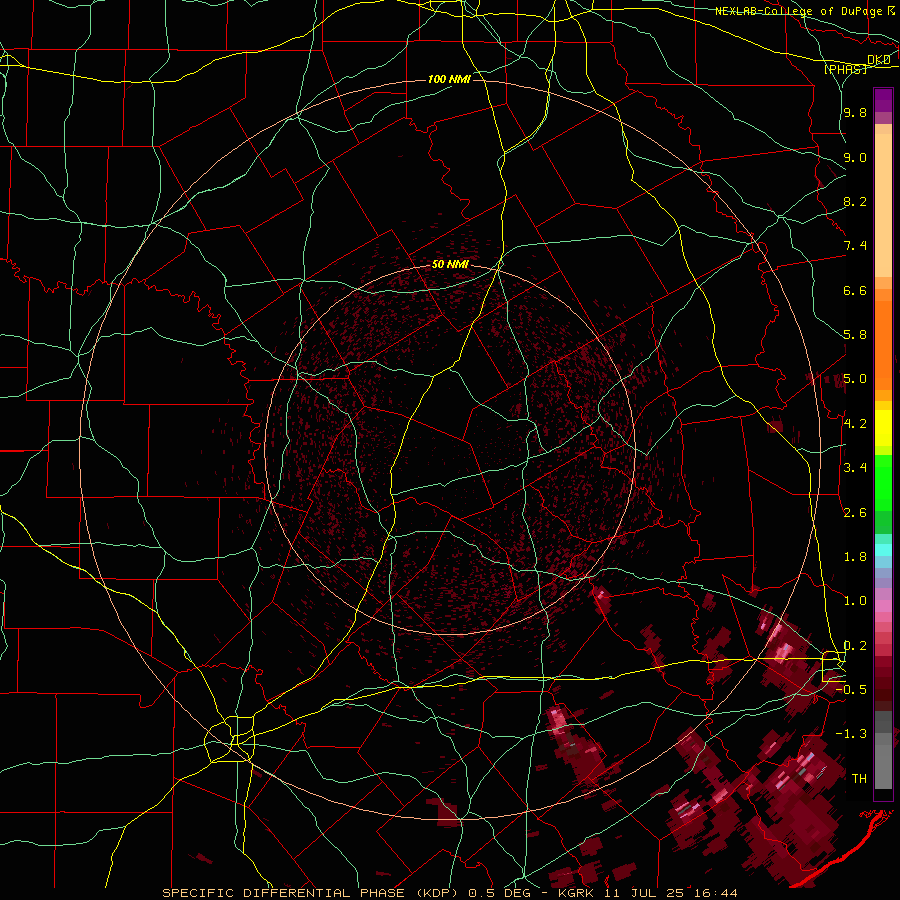The width and height of the screenshot is (900, 900).
Task: Click the KGRK radar site identifier
Action: (x=577, y=893)
